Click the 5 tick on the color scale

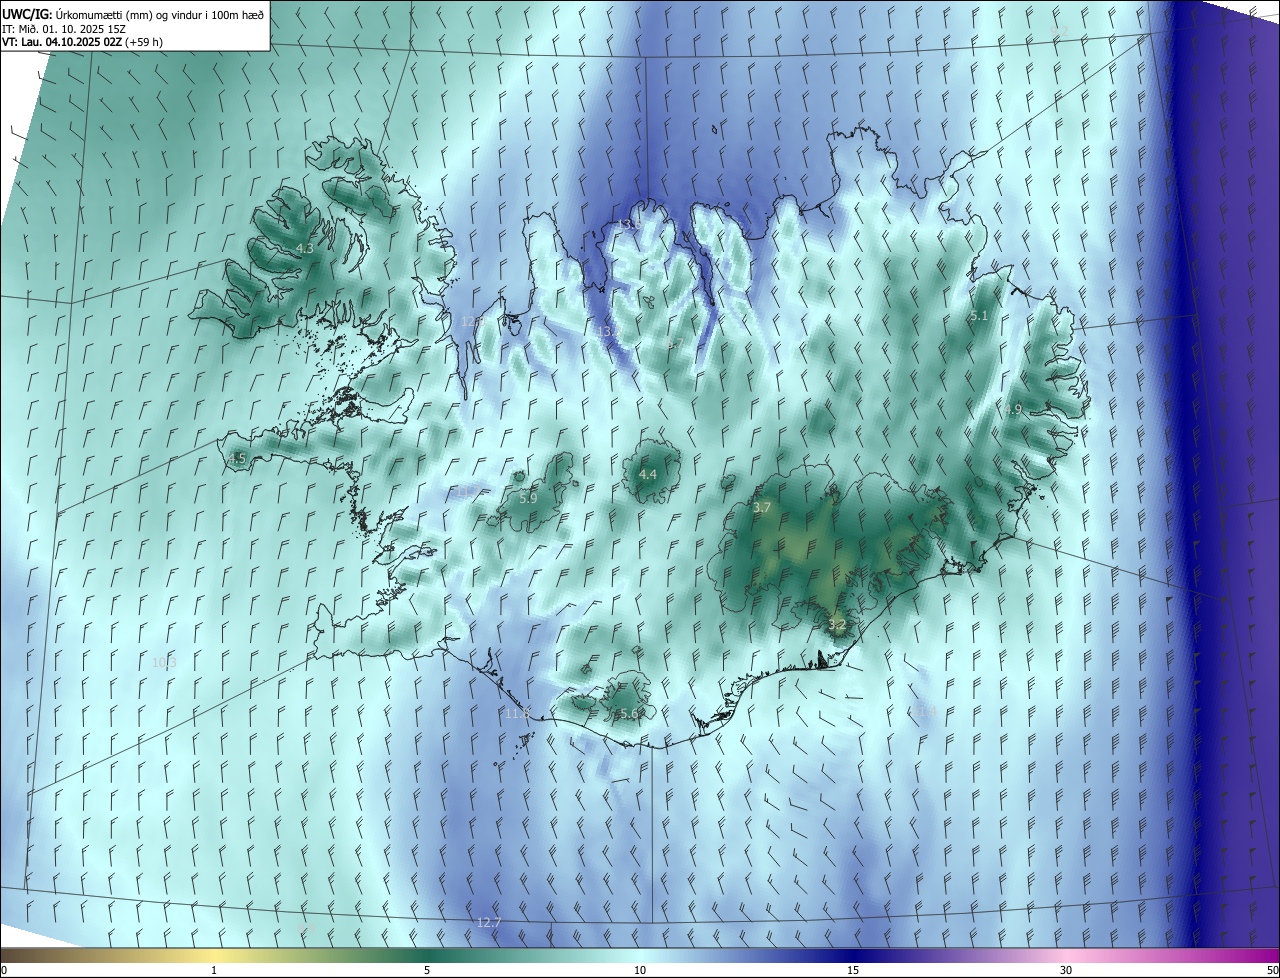pyautogui.click(x=427, y=970)
